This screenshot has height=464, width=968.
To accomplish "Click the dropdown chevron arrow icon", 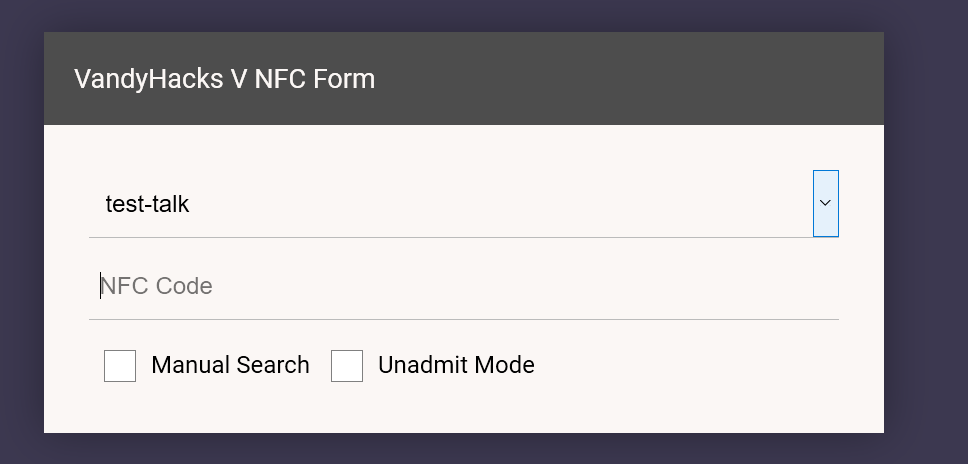I will (825, 203).
